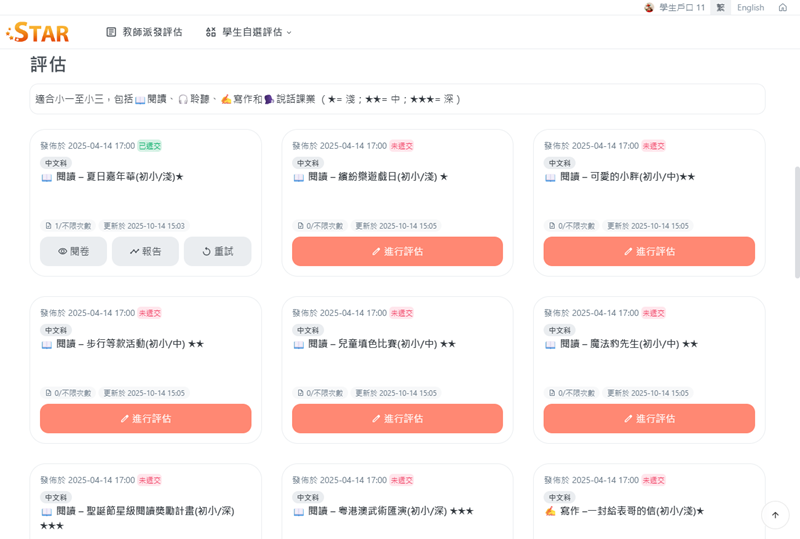Click 閱卷 button for 夏日嘉年華
The image size is (800, 539).
[74, 251]
